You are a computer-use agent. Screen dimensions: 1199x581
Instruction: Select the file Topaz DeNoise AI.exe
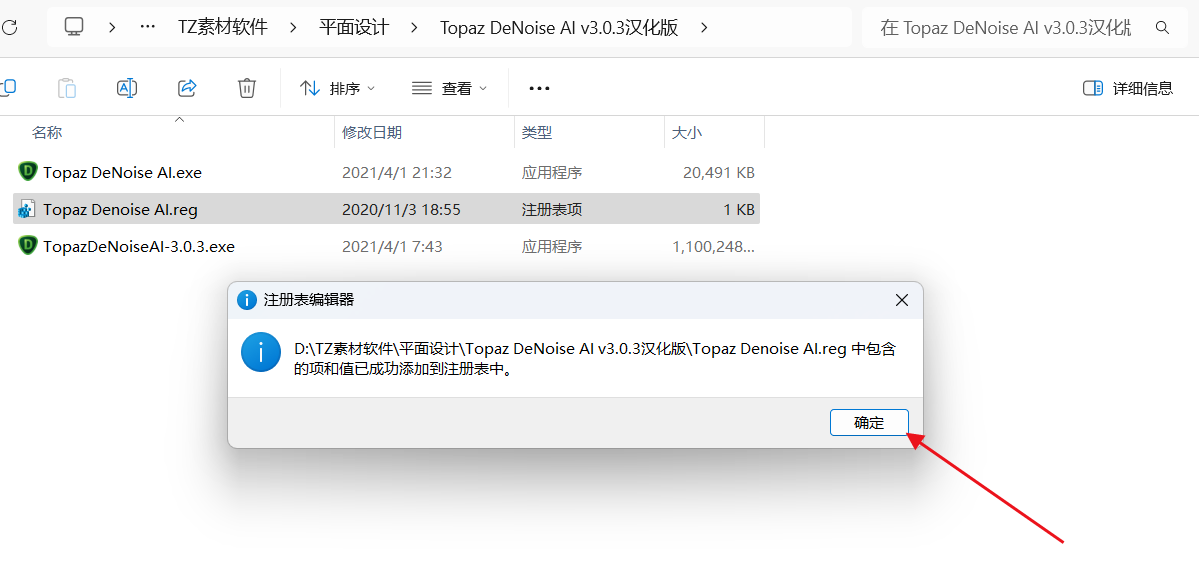(x=387, y=172)
